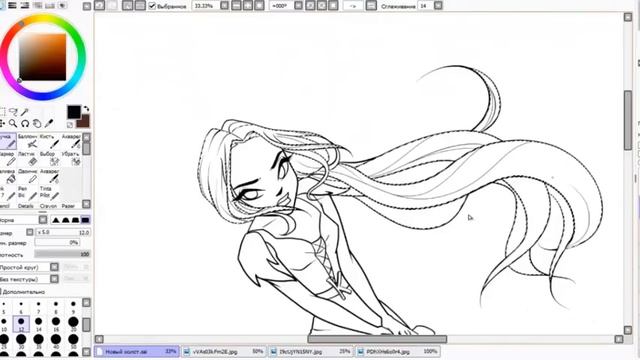Choose brush size preset 5

(4, 307)
